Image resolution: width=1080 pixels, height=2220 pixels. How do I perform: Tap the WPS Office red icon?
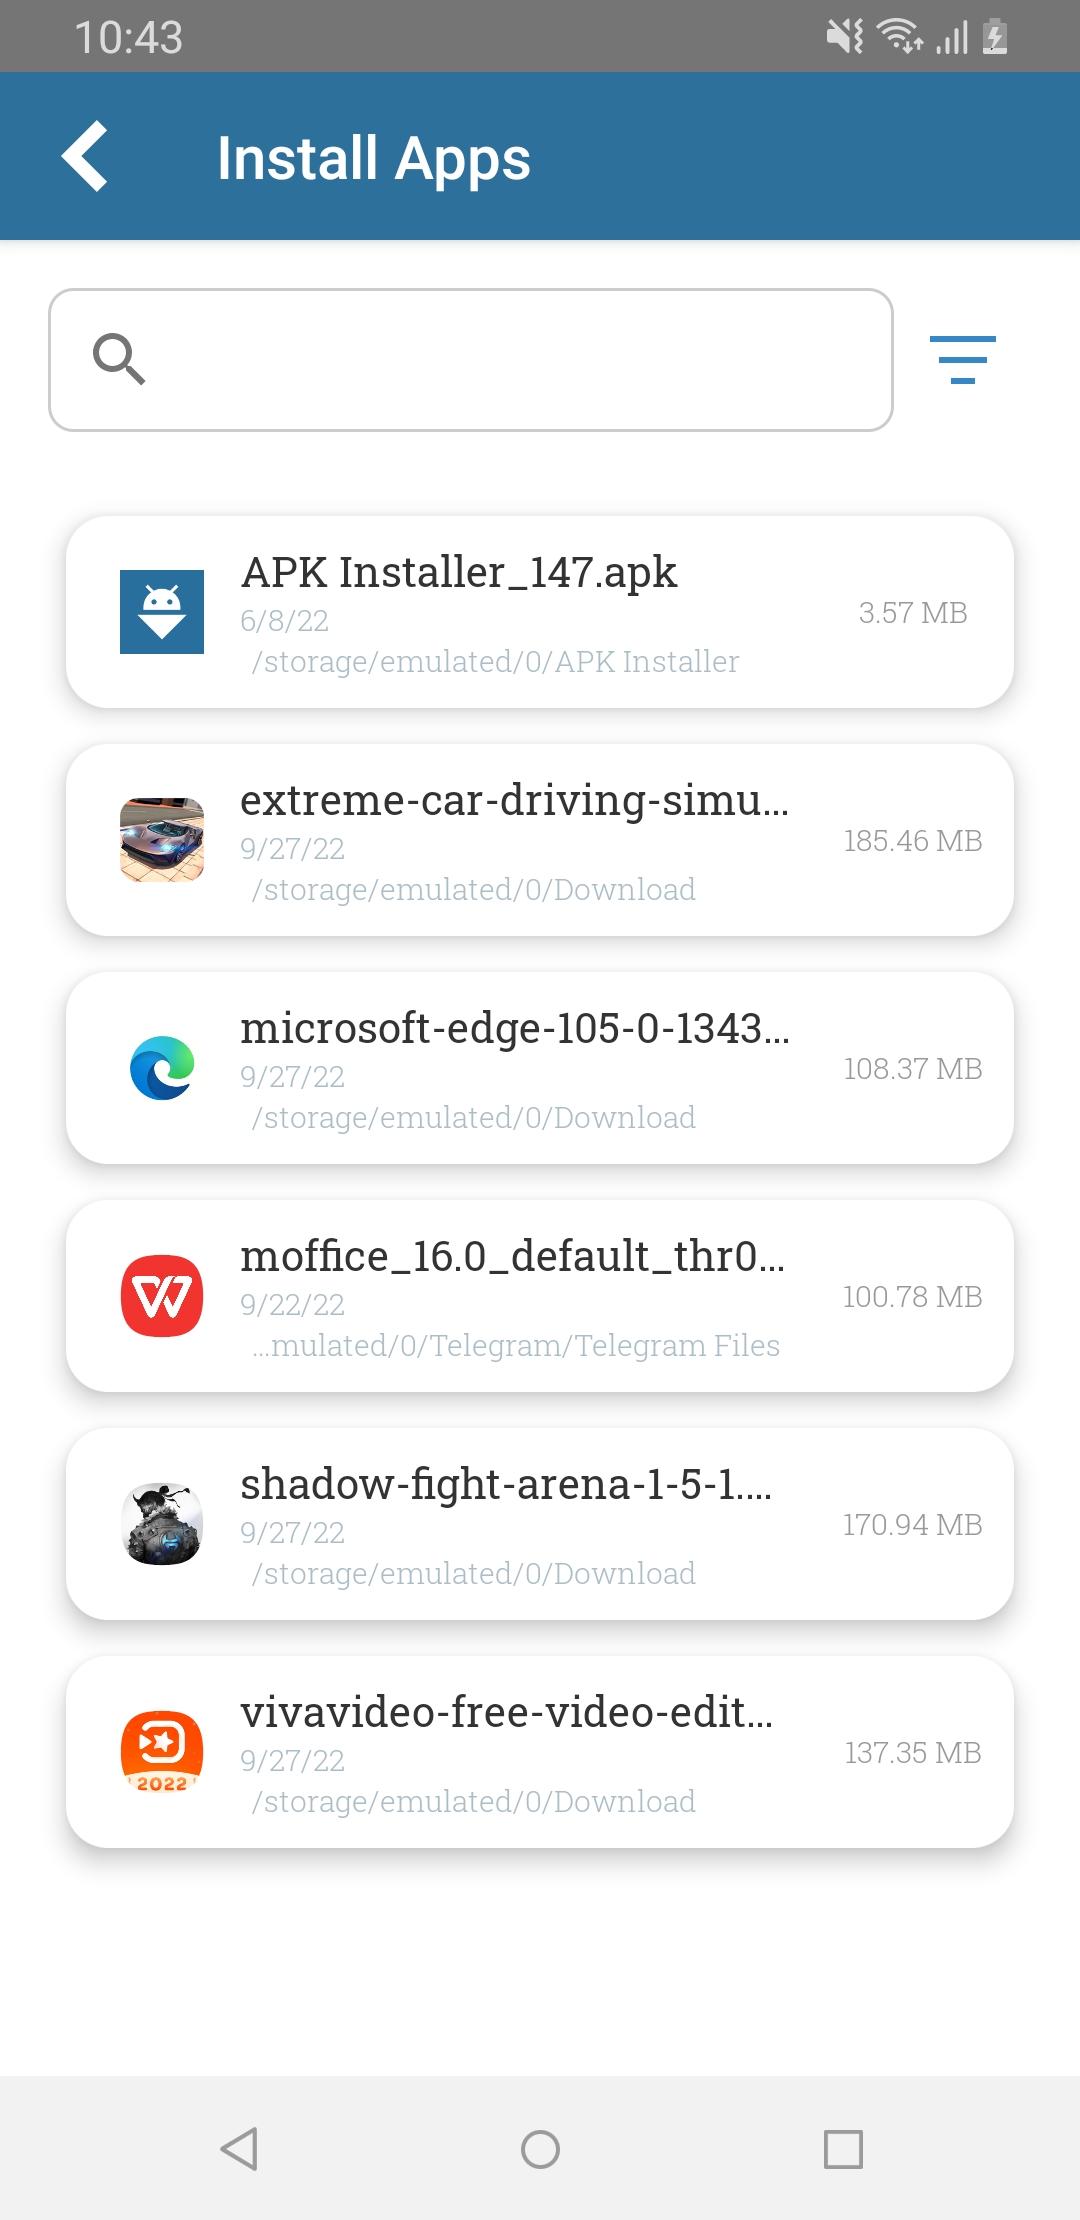162,1296
